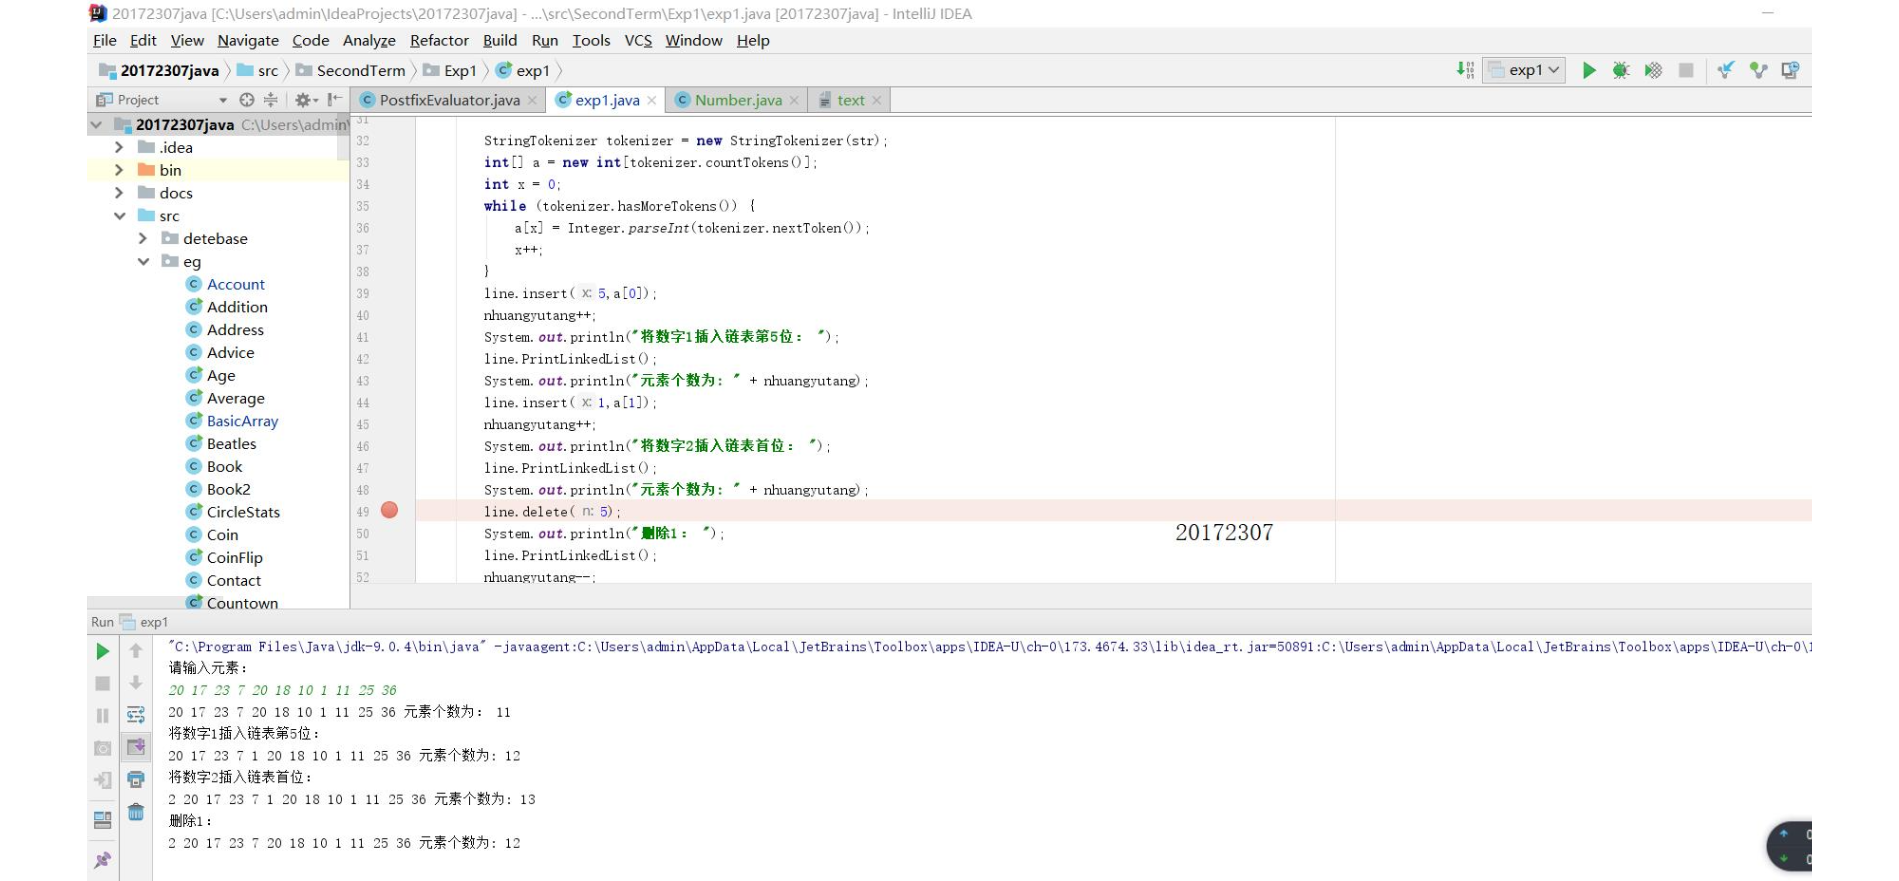The image size is (1899, 881).
Task: Click the exp1 class breadcrumb
Action: click(523, 71)
